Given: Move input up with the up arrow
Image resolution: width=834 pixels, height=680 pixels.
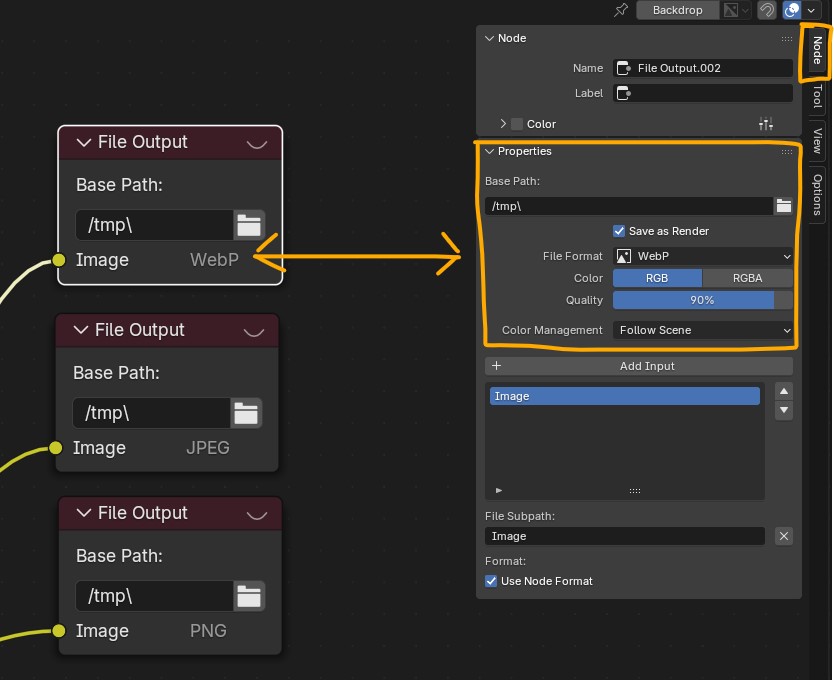Looking at the screenshot, I should (x=783, y=391).
